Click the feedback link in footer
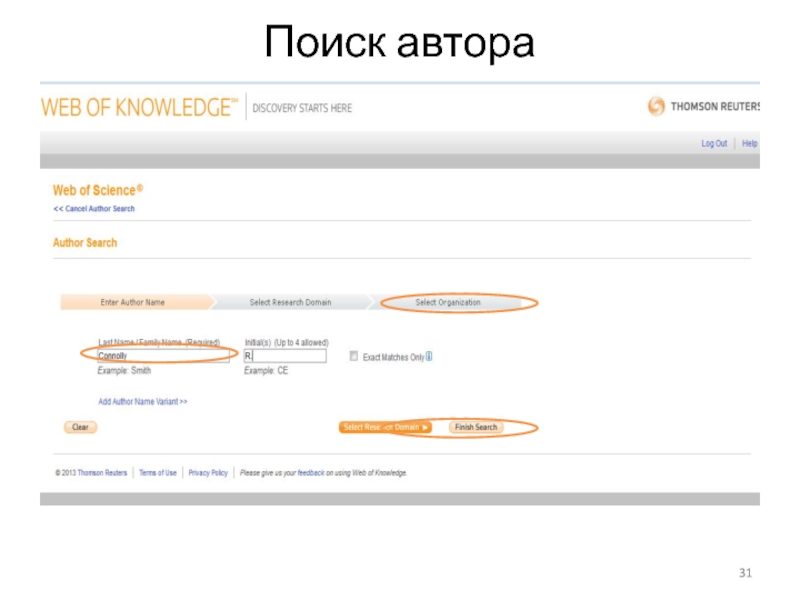800x600 pixels. (x=311, y=472)
